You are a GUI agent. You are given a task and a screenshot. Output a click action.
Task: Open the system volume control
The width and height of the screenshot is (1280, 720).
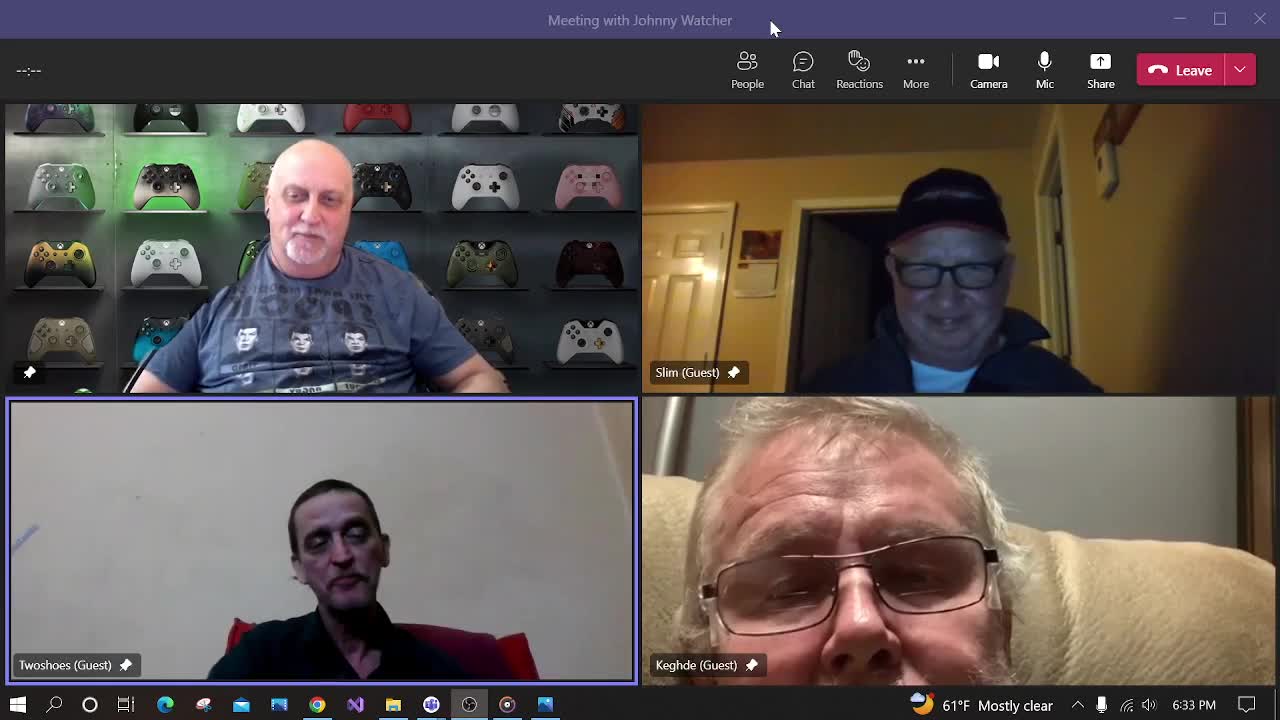(x=1149, y=705)
